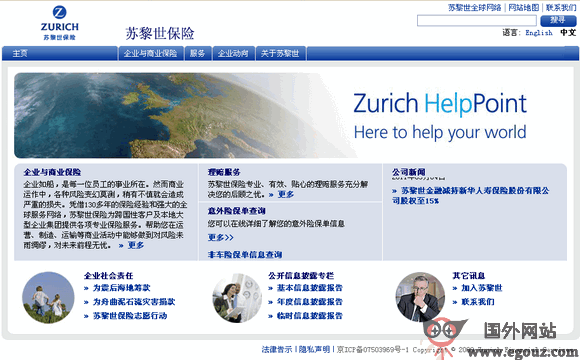Image resolution: width=580 pixels, height=360 pixels.
Task: Focus the search input field
Action: pos(476,21)
